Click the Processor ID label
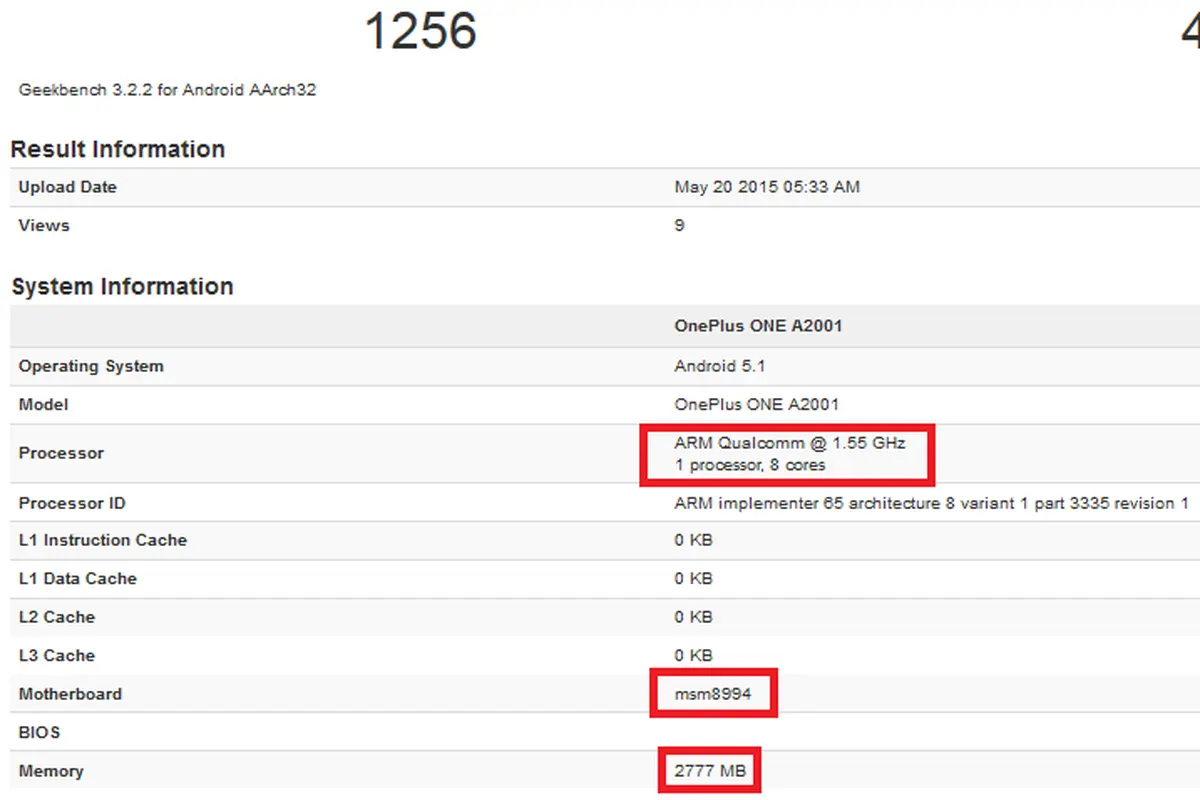Viewport: 1200px width, 800px height. pos(72,503)
